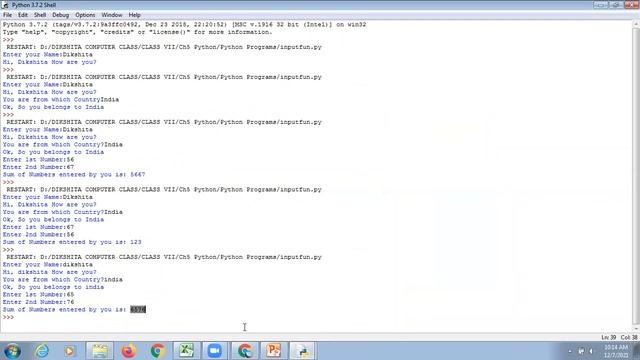640x360 pixels.
Task: Click the 'Col: 38' status bar entry
Action: (x=629, y=338)
